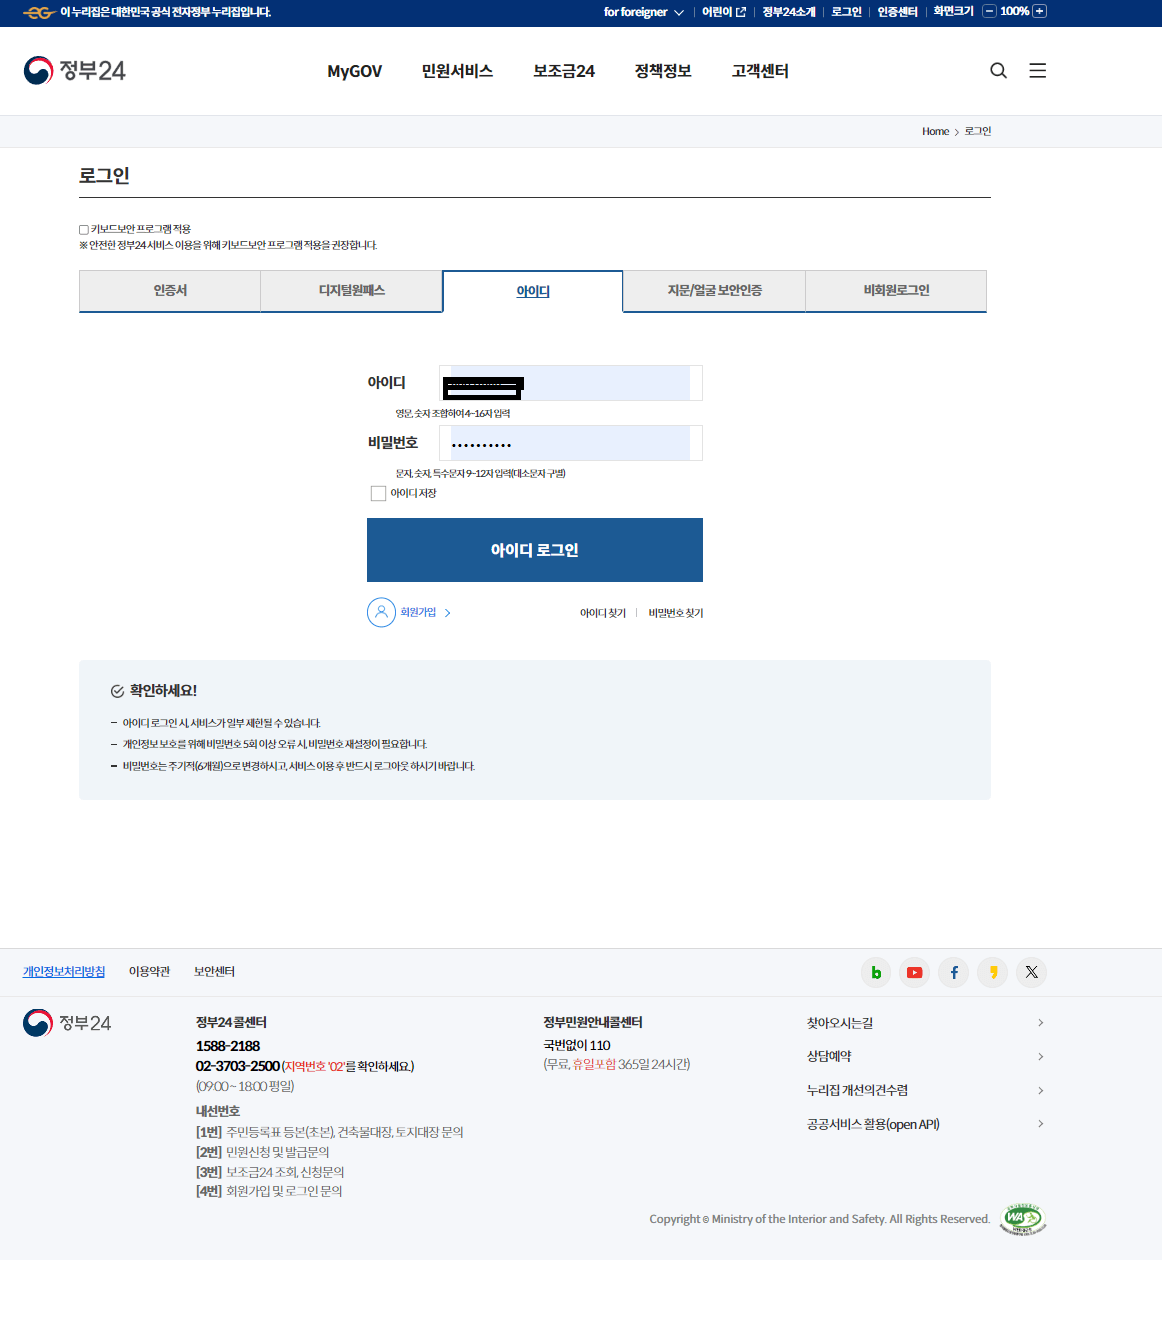Image resolution: width=1162 pixels, height=1319 pixels.
Task: Open the Facebook icon
Action: point(954,972)
